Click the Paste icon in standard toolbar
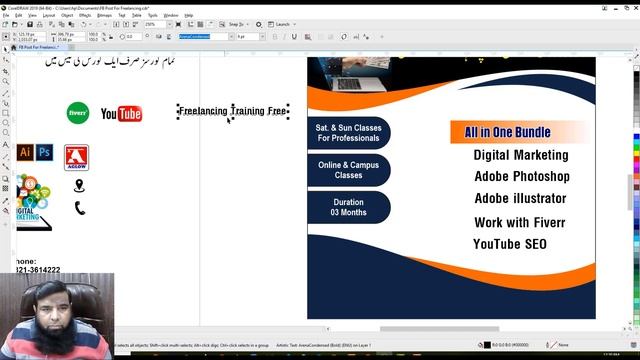Screen dimensions: 640x360 [71, 24]
